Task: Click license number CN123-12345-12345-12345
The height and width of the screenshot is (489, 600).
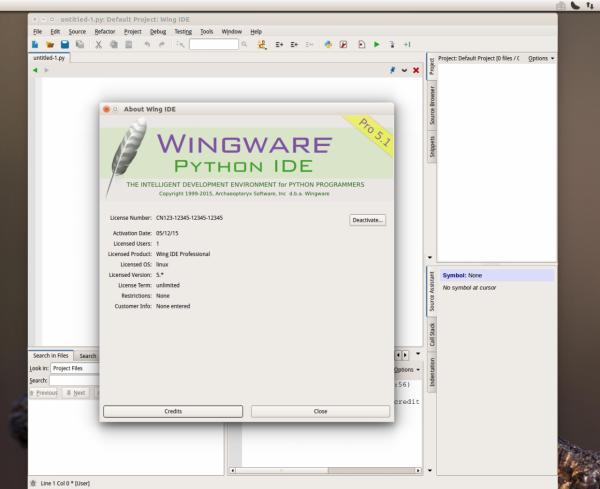Action: point(189,218)
